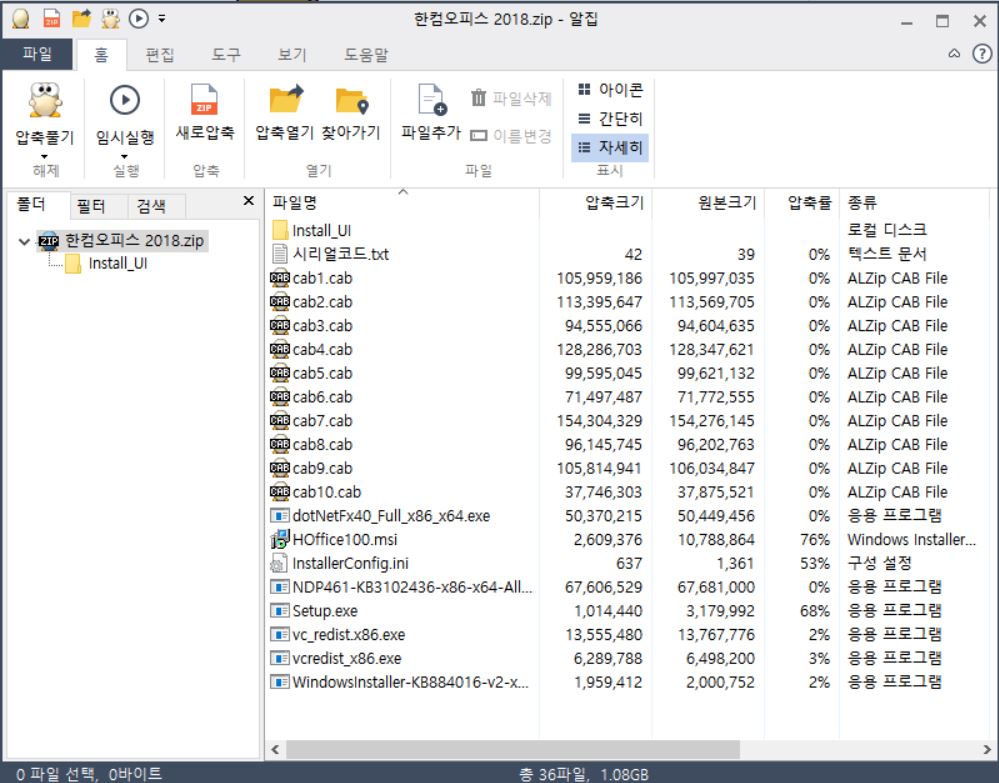The image size is (999, 783).
Task: Click the help question mark icon
Action: point(982,54)
